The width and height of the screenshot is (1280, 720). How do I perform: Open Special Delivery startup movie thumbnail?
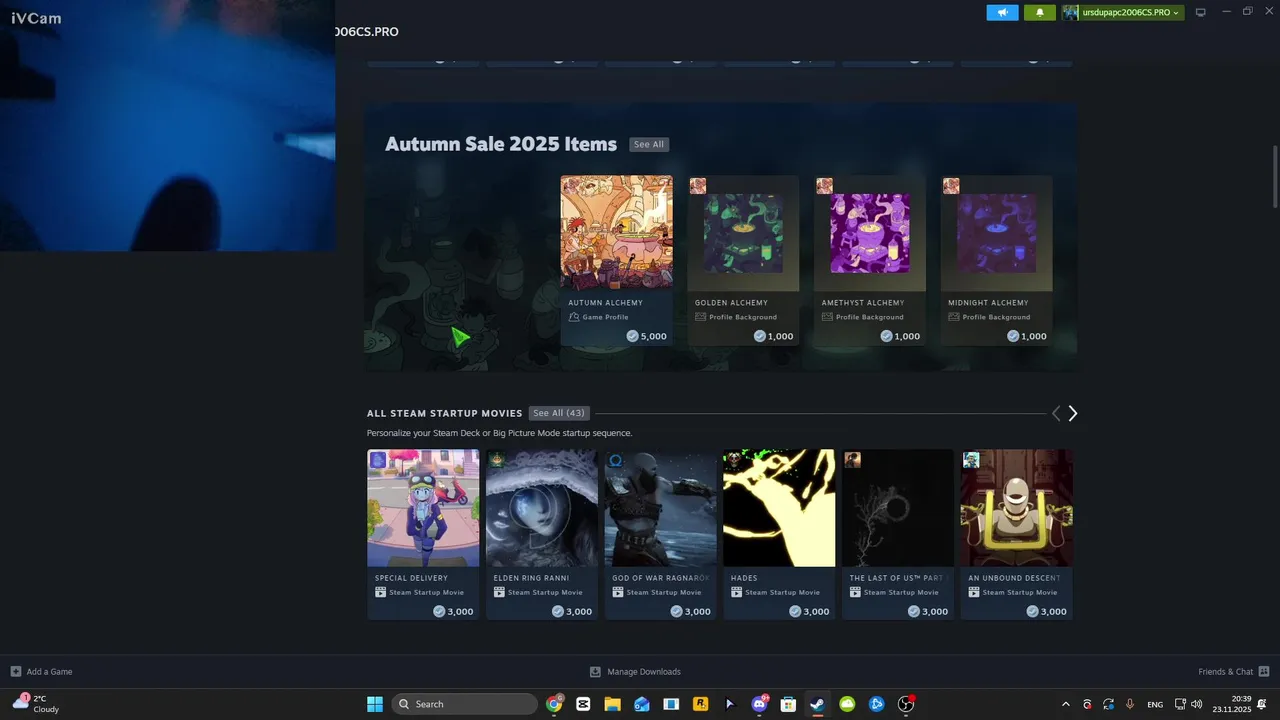423,508
